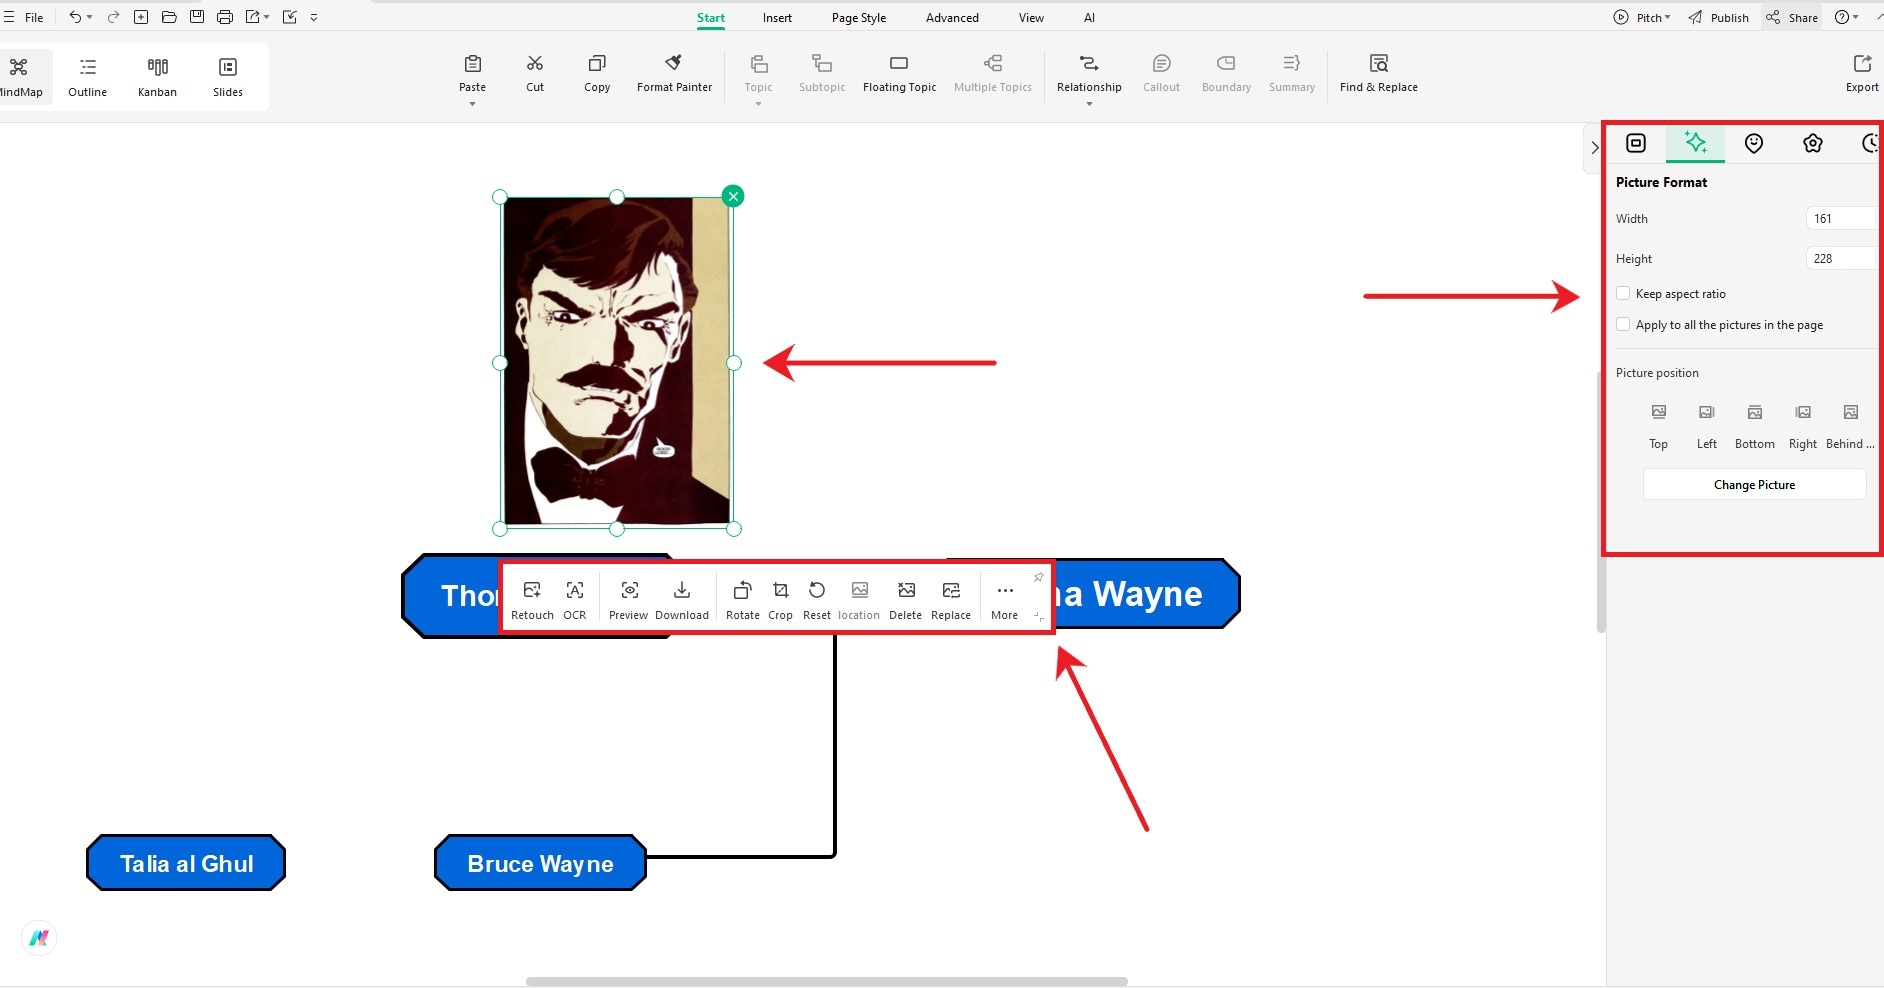Click the print icon
The width and height of the screenshot is (1884, 988).
click(x=225, y=17)
